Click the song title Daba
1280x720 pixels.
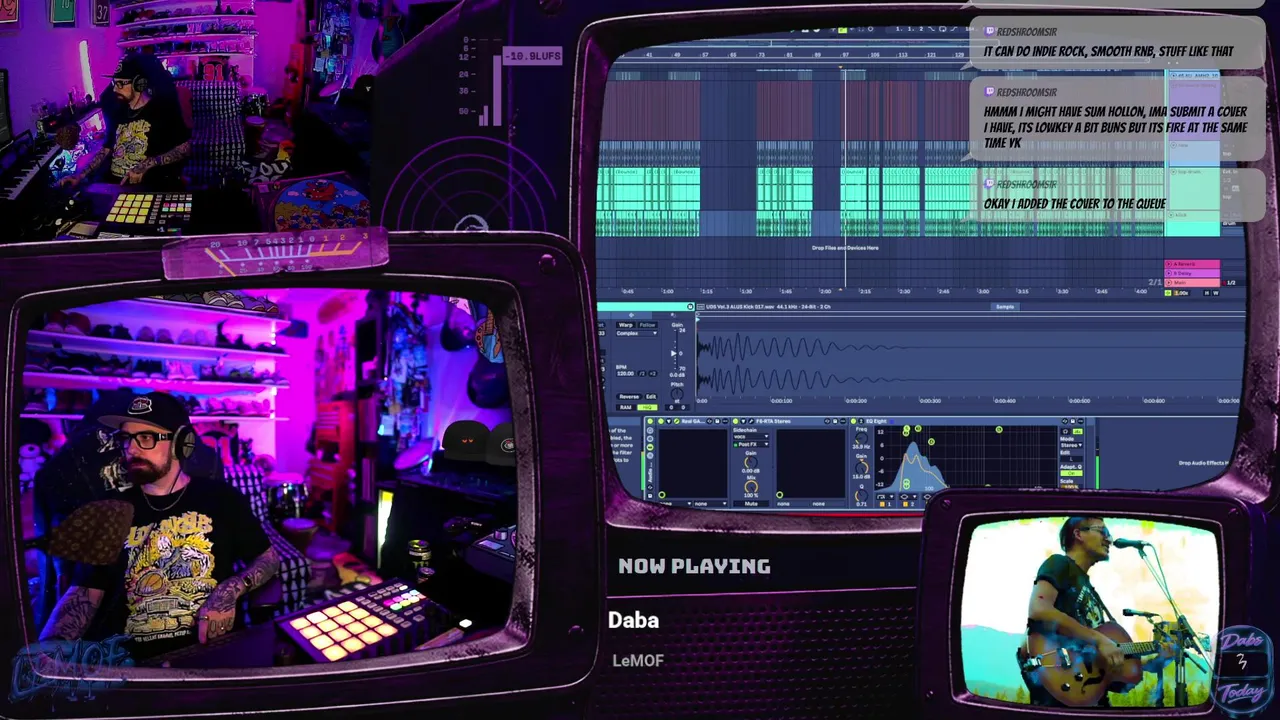tap(633, 620)
